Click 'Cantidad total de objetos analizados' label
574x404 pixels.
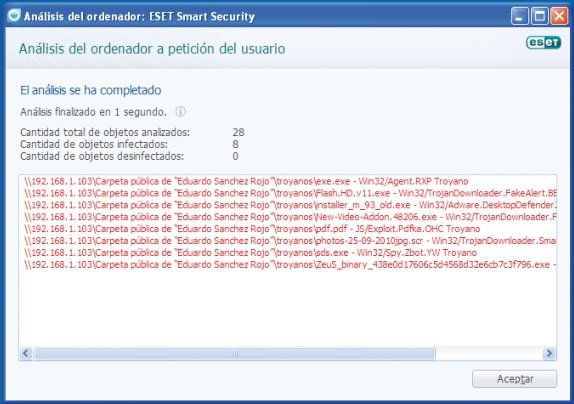coord(105,132)
